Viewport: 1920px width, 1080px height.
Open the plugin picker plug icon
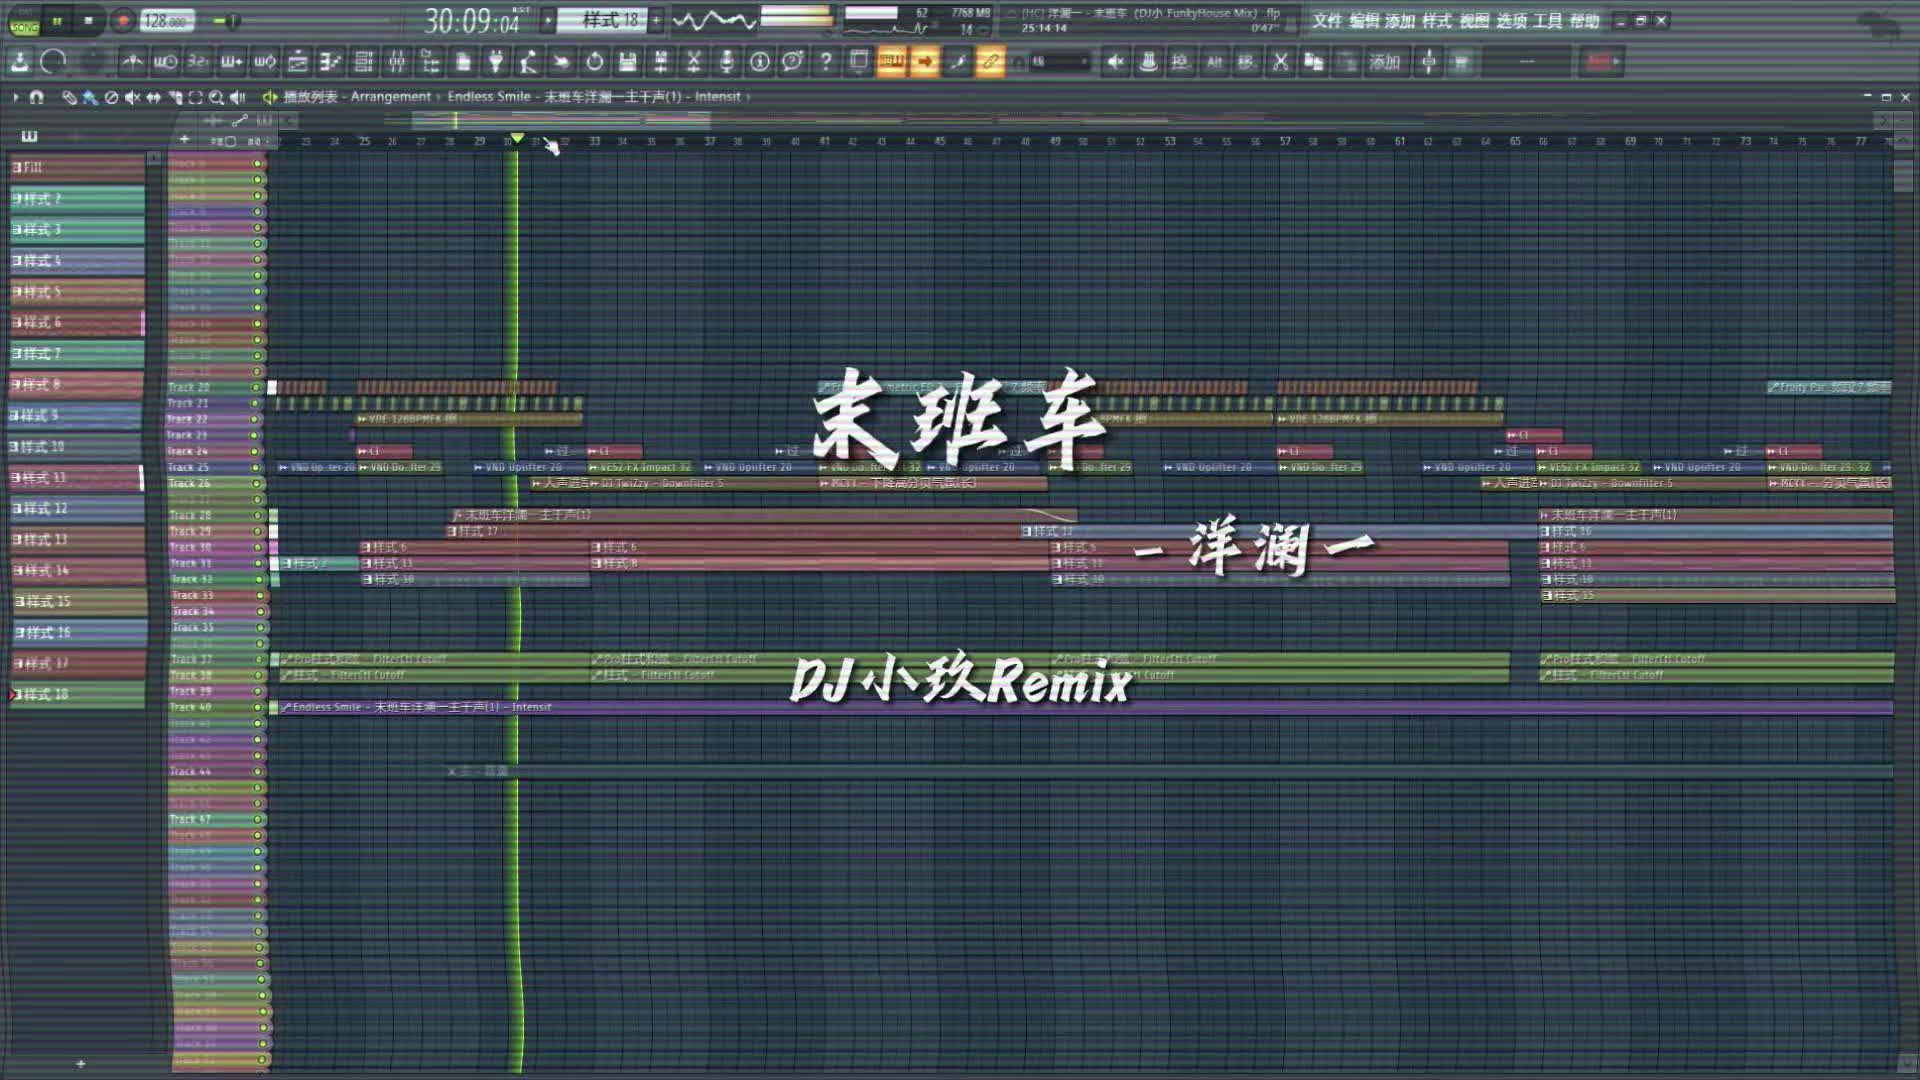point(496,62)
